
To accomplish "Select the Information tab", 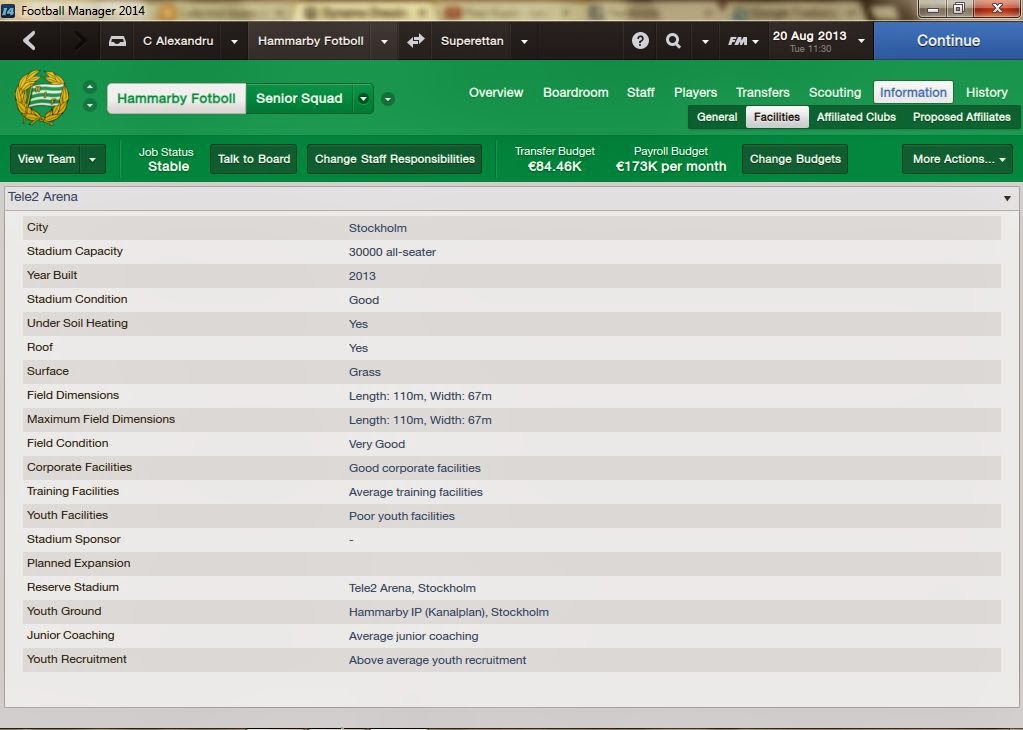I will pyautogui.click(x=913, y=93).
